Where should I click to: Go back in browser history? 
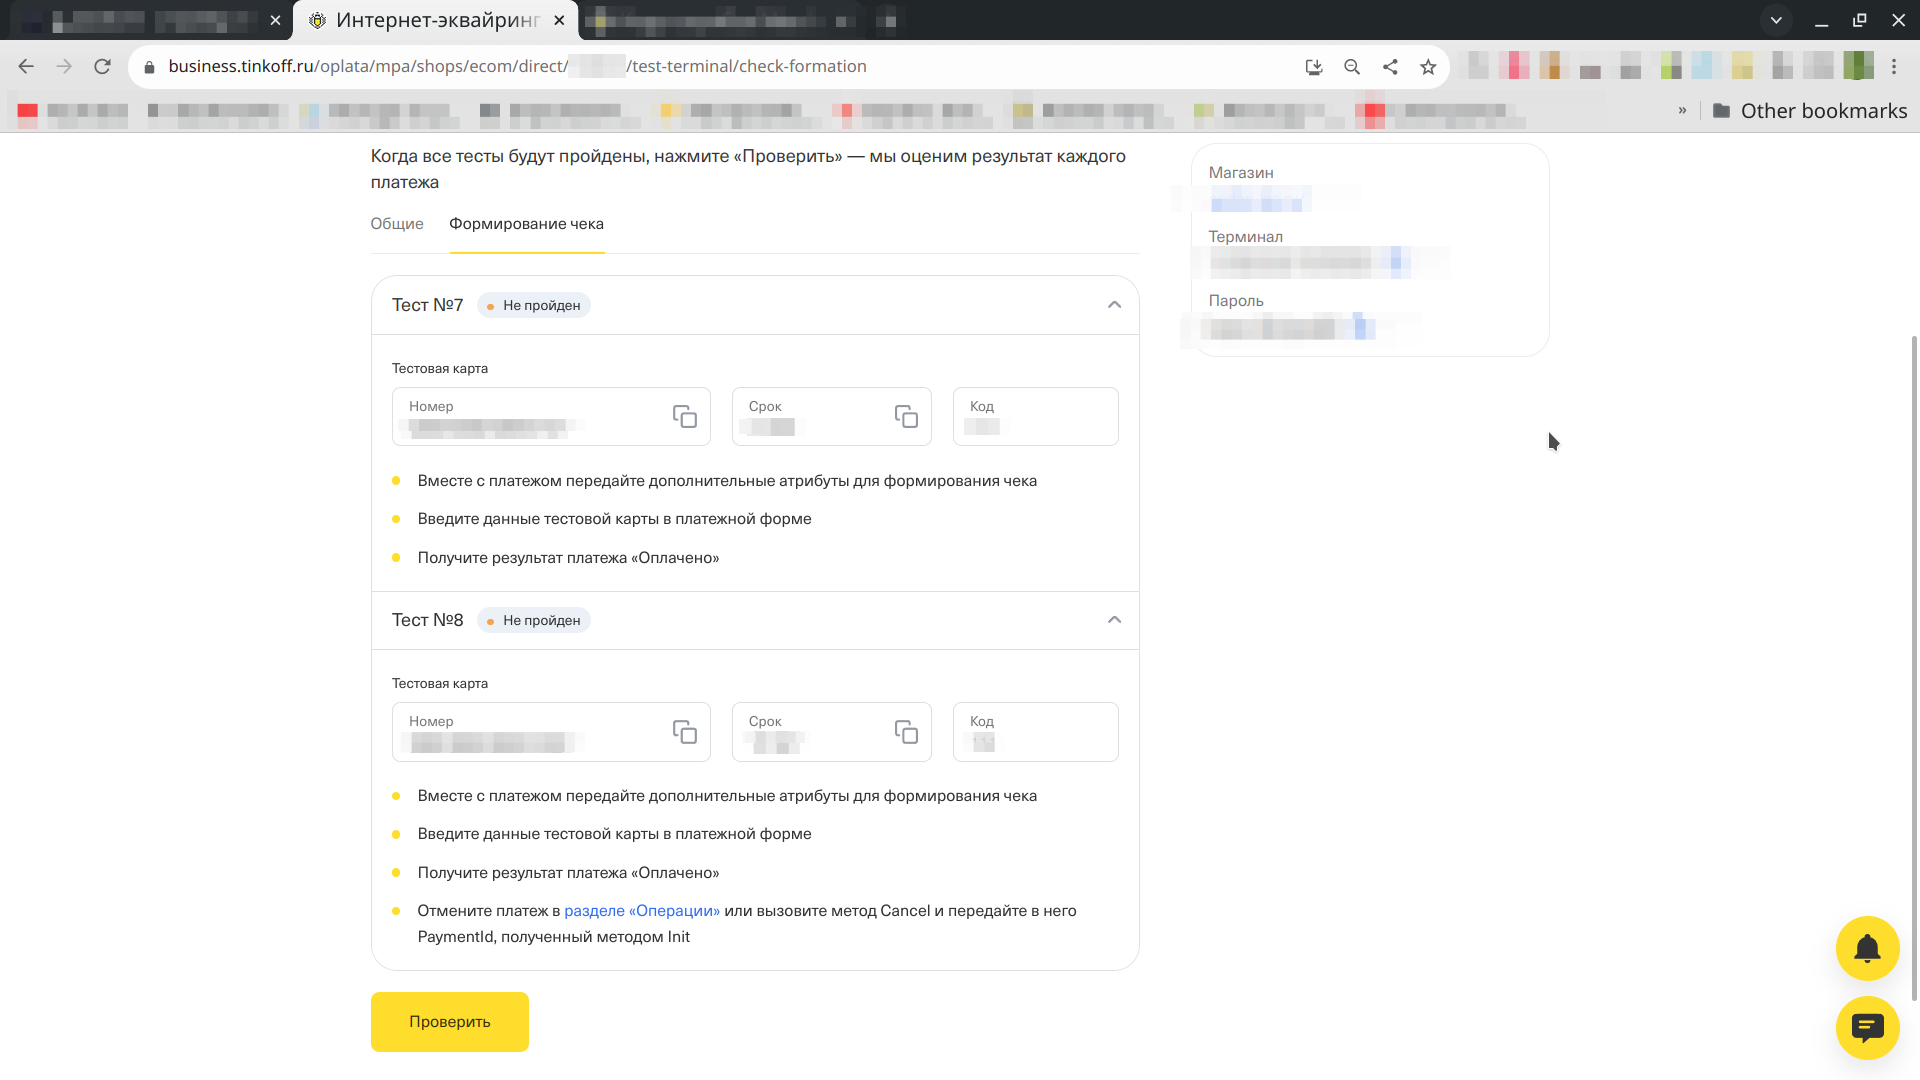[26, 66]
